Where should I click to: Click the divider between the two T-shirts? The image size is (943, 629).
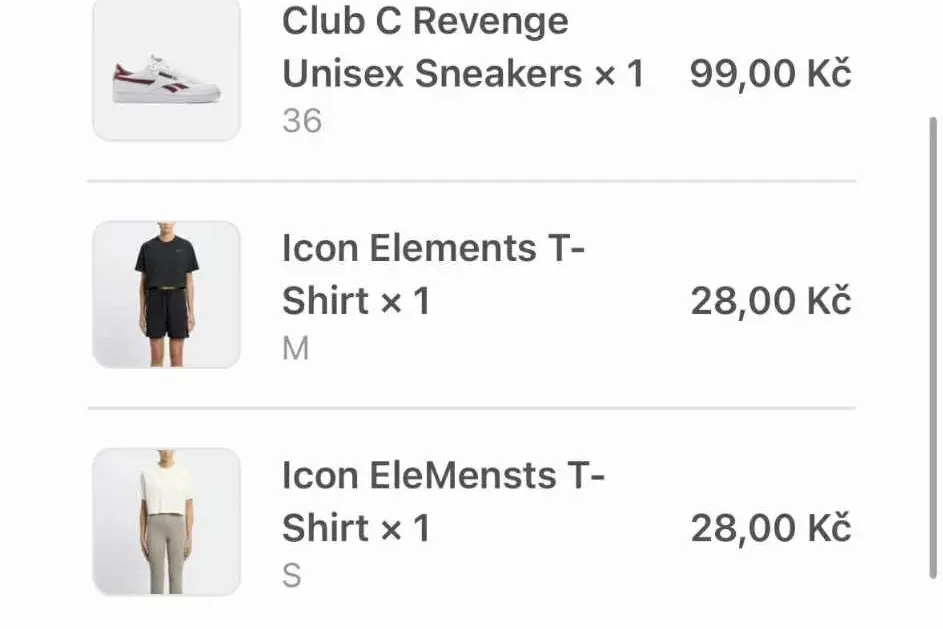472,408
